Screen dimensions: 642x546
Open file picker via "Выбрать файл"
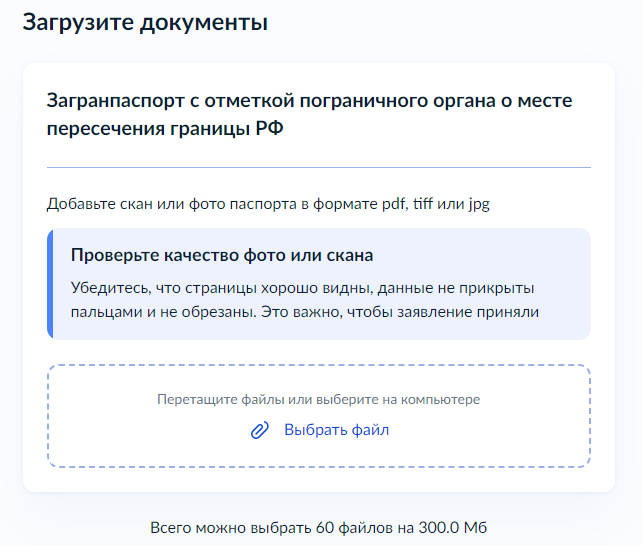point(336,431)
